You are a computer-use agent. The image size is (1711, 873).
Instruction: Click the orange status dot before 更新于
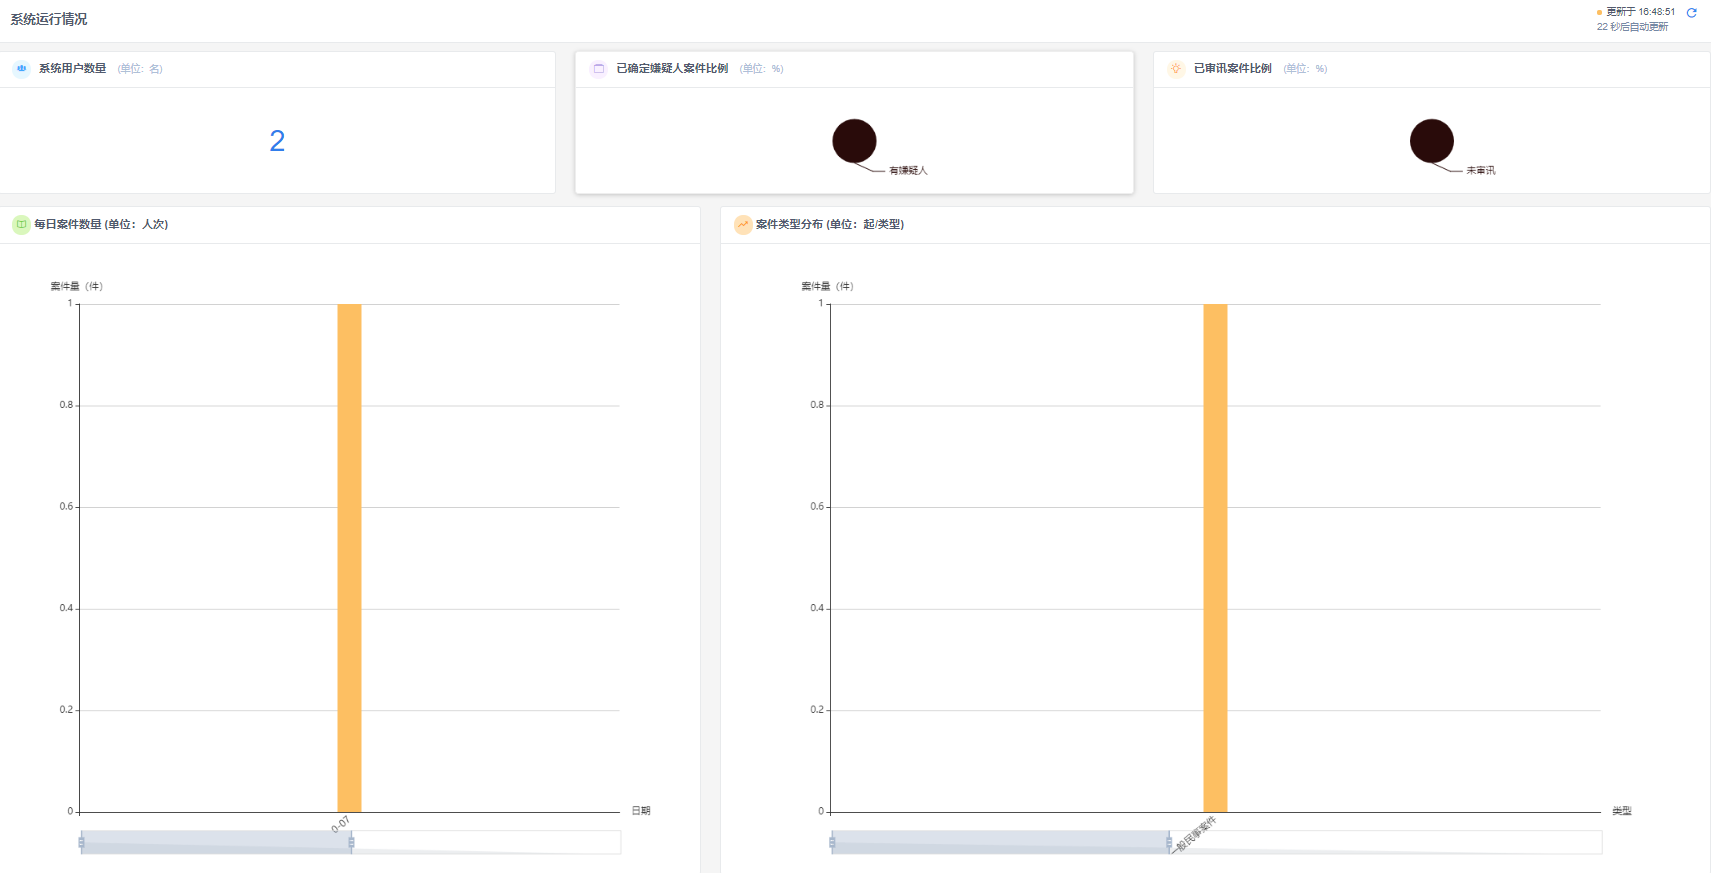(x=1600, y=13)
